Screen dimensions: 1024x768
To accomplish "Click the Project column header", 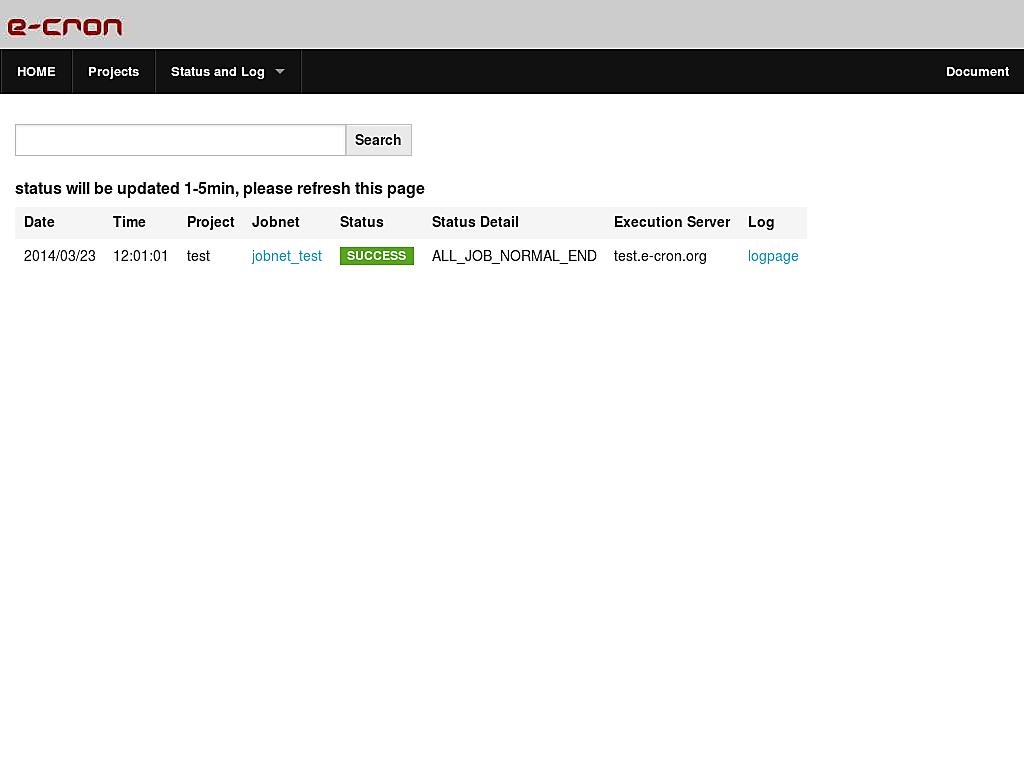I will 210,222.
